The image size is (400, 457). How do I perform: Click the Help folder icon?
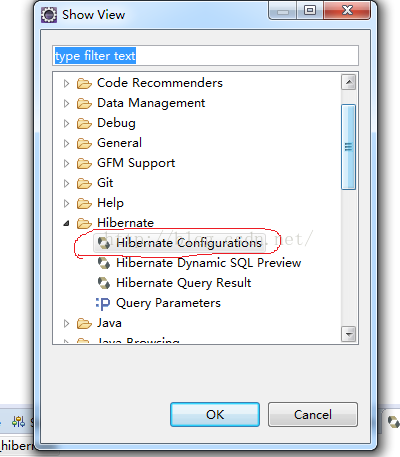click(84, 203)
